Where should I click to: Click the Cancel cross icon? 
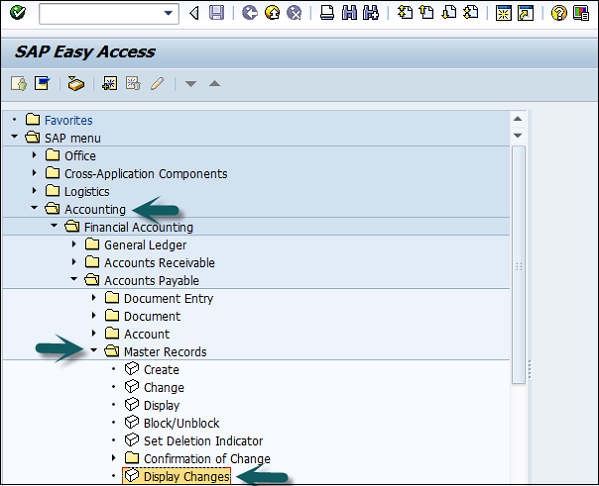pos(294,13)
